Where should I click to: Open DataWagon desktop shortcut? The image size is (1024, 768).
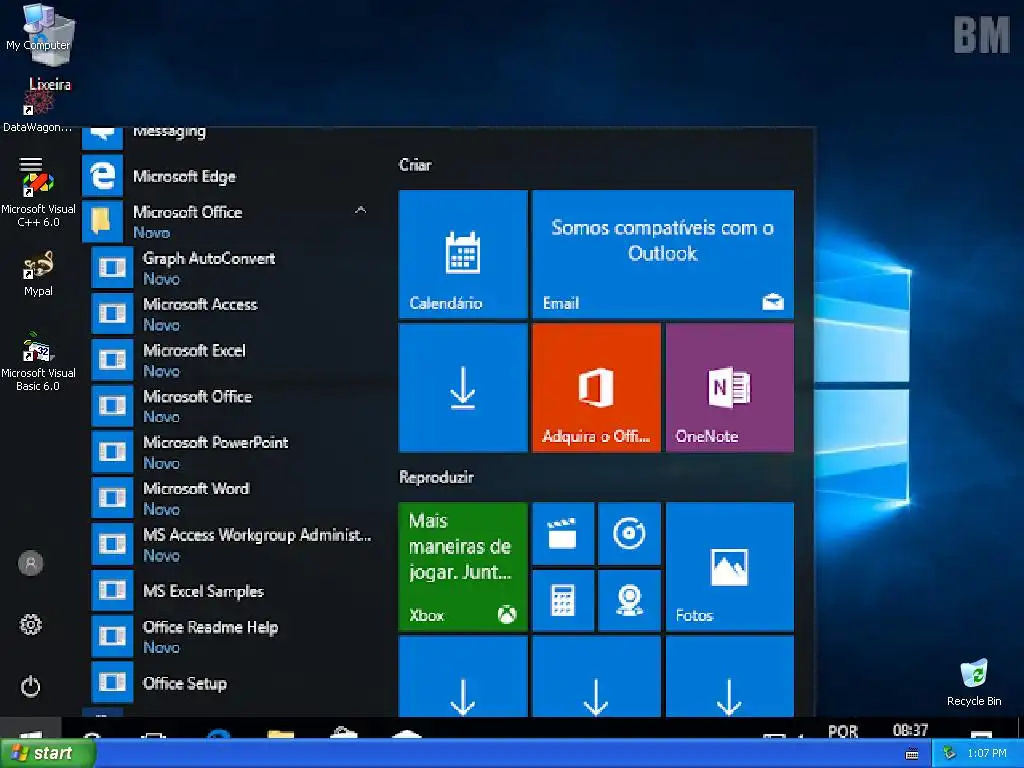[37, 111]
